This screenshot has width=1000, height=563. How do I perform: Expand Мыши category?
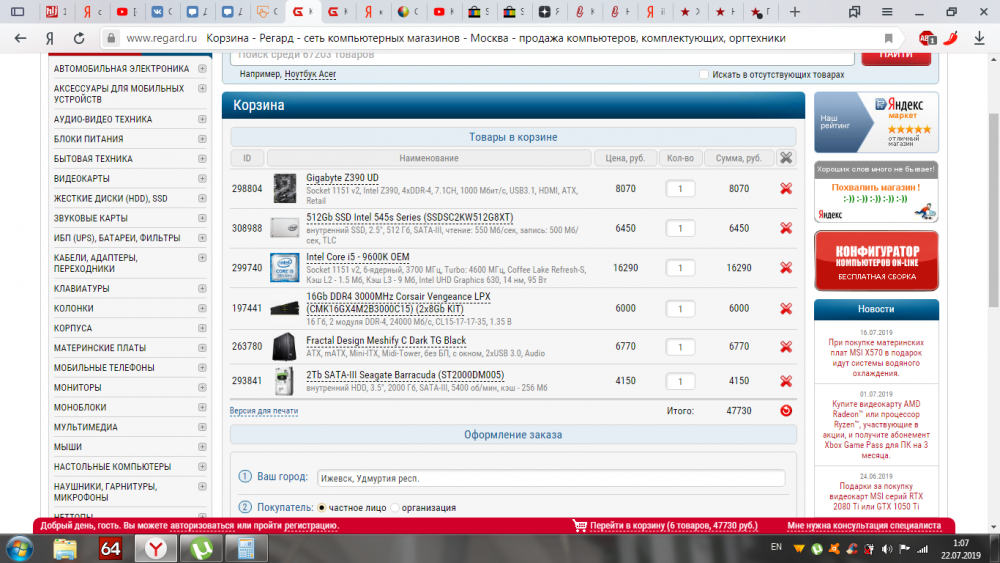[202, 446]
